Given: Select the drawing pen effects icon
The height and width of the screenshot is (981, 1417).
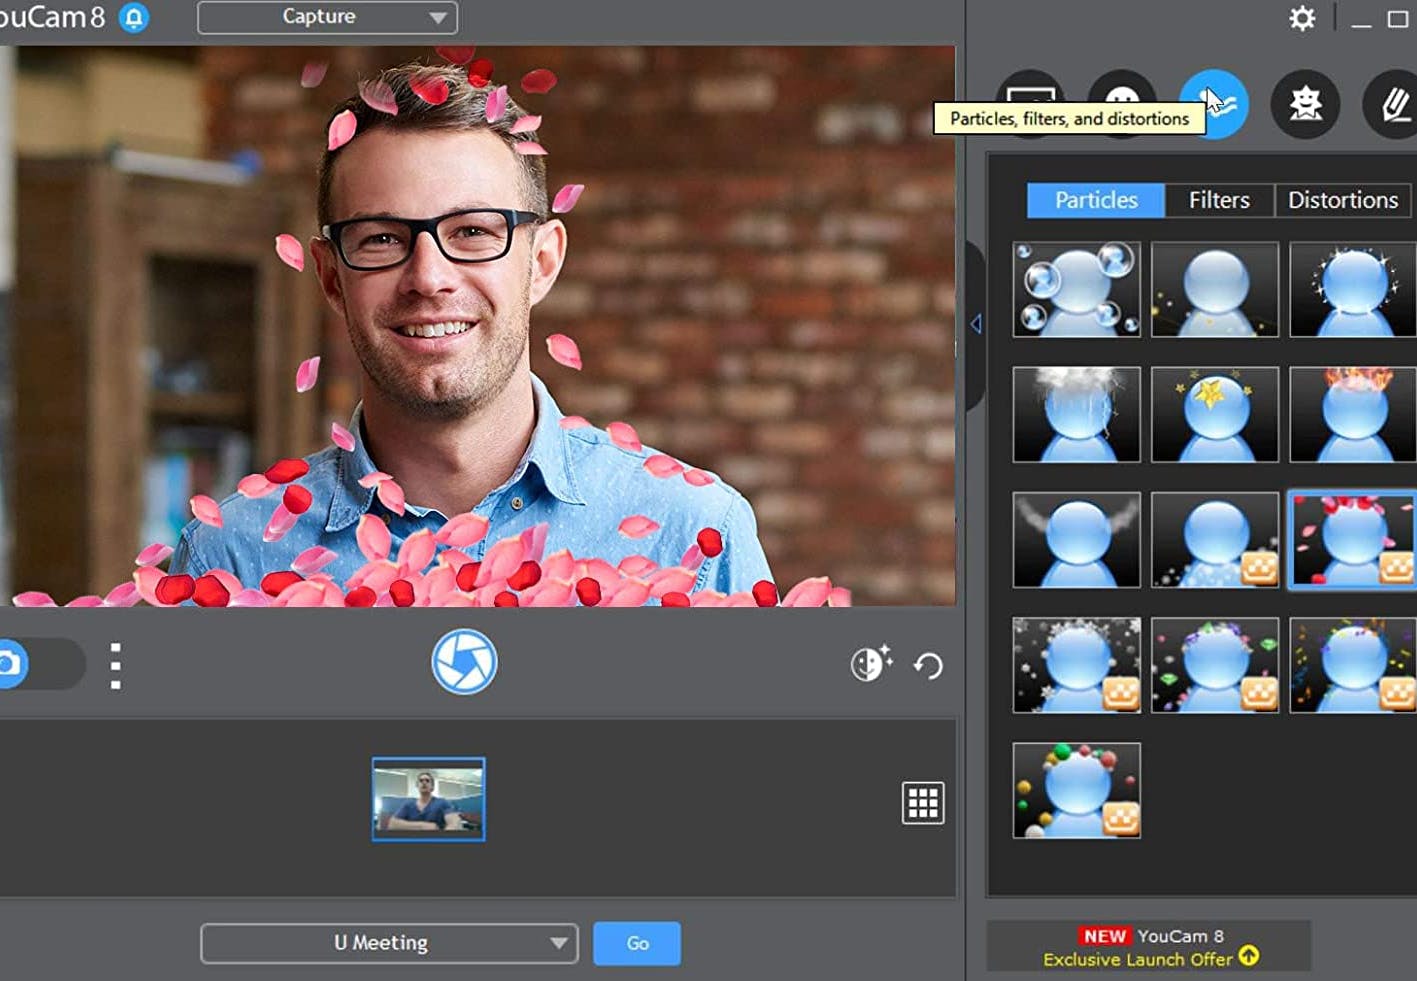Looking at the screenshot, I should pos(1393,104).
